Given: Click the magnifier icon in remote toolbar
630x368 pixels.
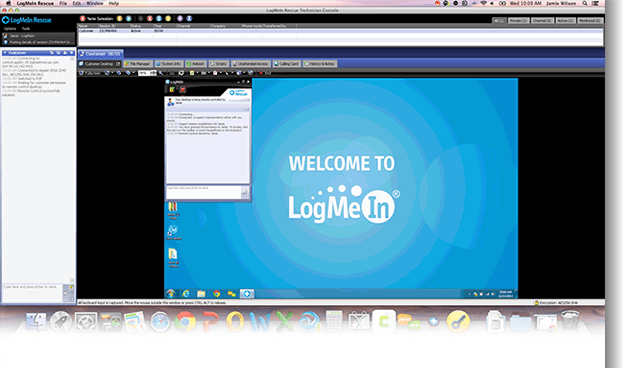Looking at the screenshot, I should pos(161,73).
